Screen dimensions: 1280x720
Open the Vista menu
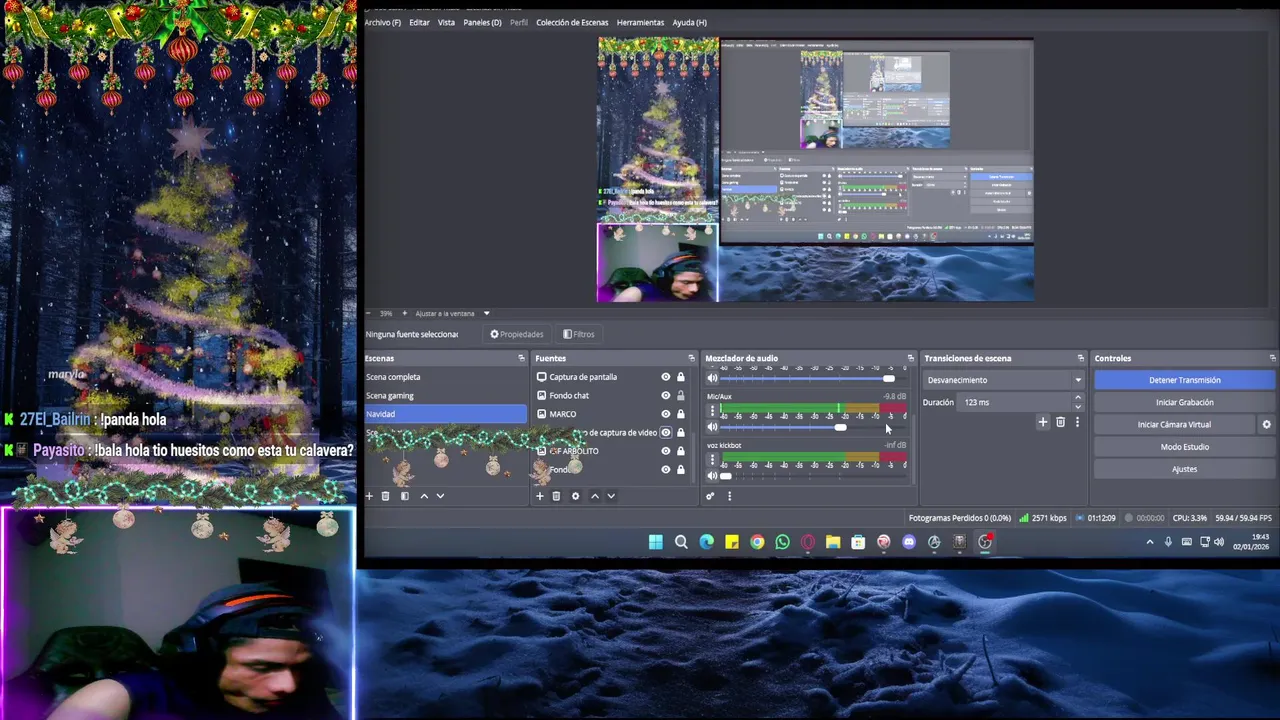click(x=446, y=22)
